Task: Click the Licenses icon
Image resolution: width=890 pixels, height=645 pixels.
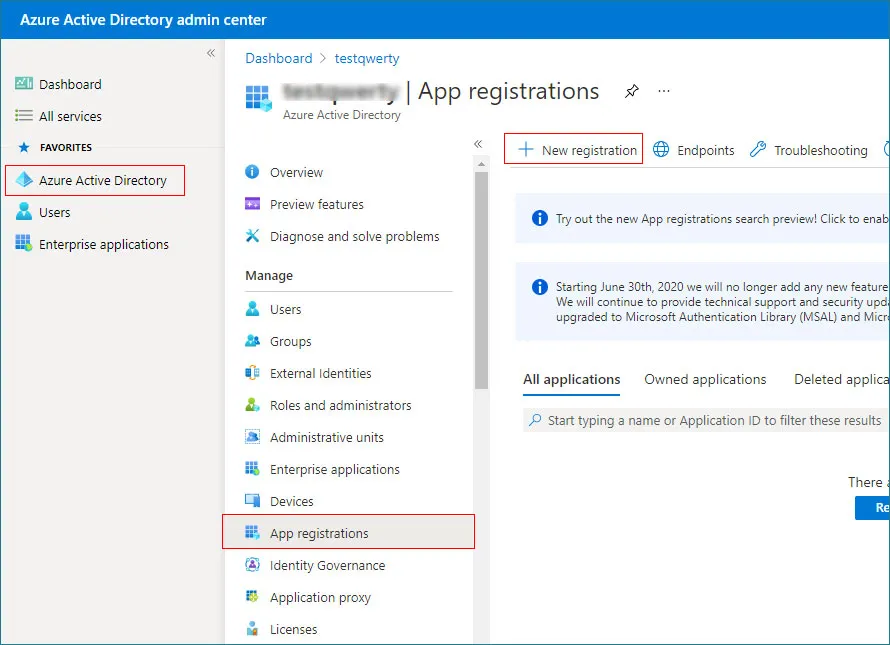Action: (252, 629)
